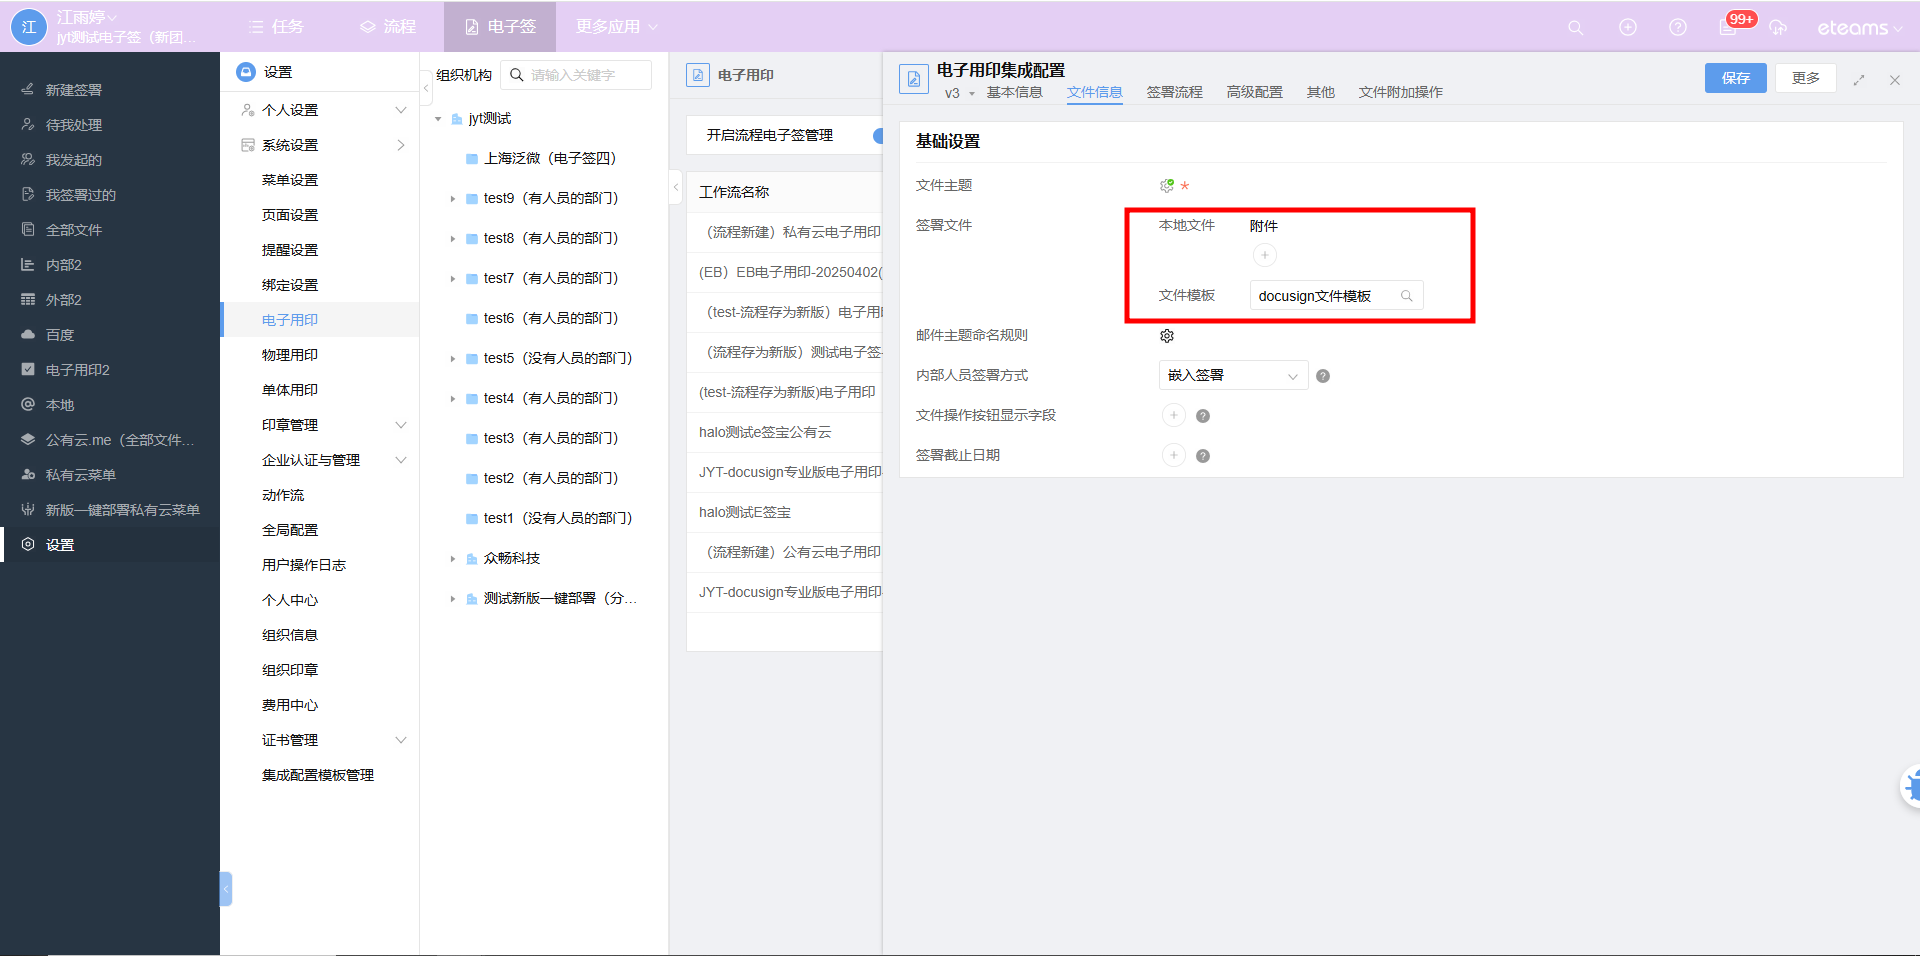The height and width of the screenshot is (956, 1920).
Task: Click the 保存 button
Action: [1735, 78]
